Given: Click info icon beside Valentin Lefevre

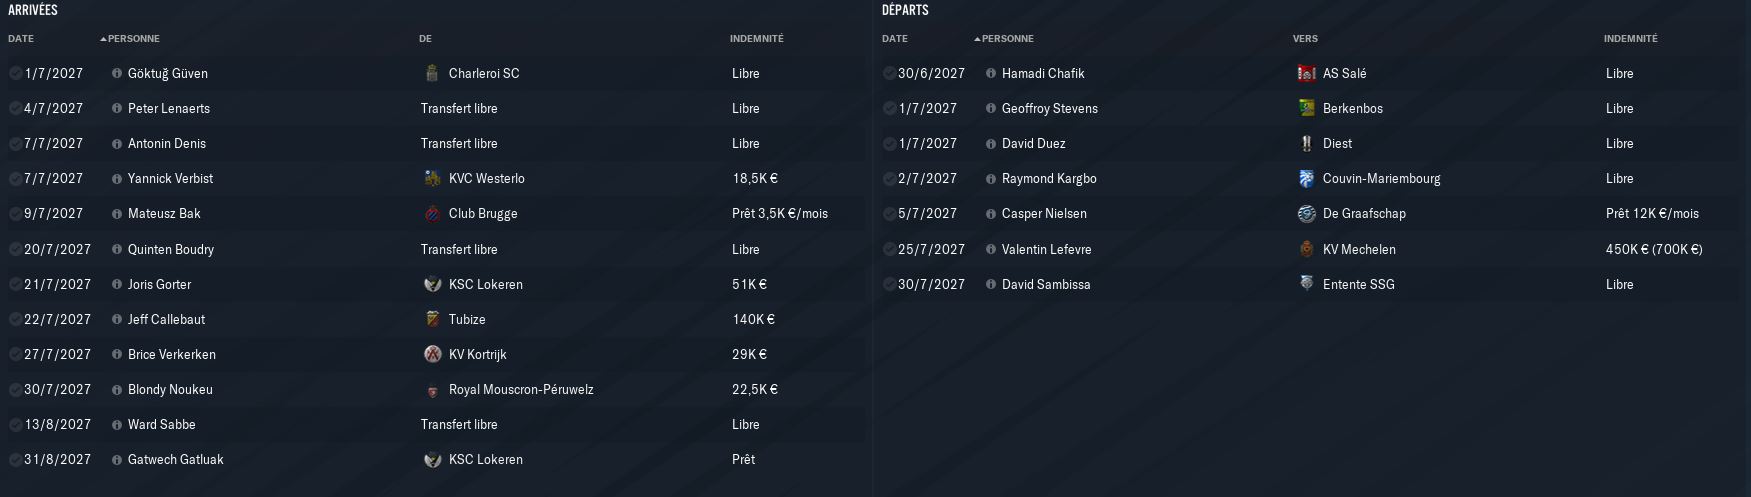Looking at the screenshot, I should pos(991,249).
